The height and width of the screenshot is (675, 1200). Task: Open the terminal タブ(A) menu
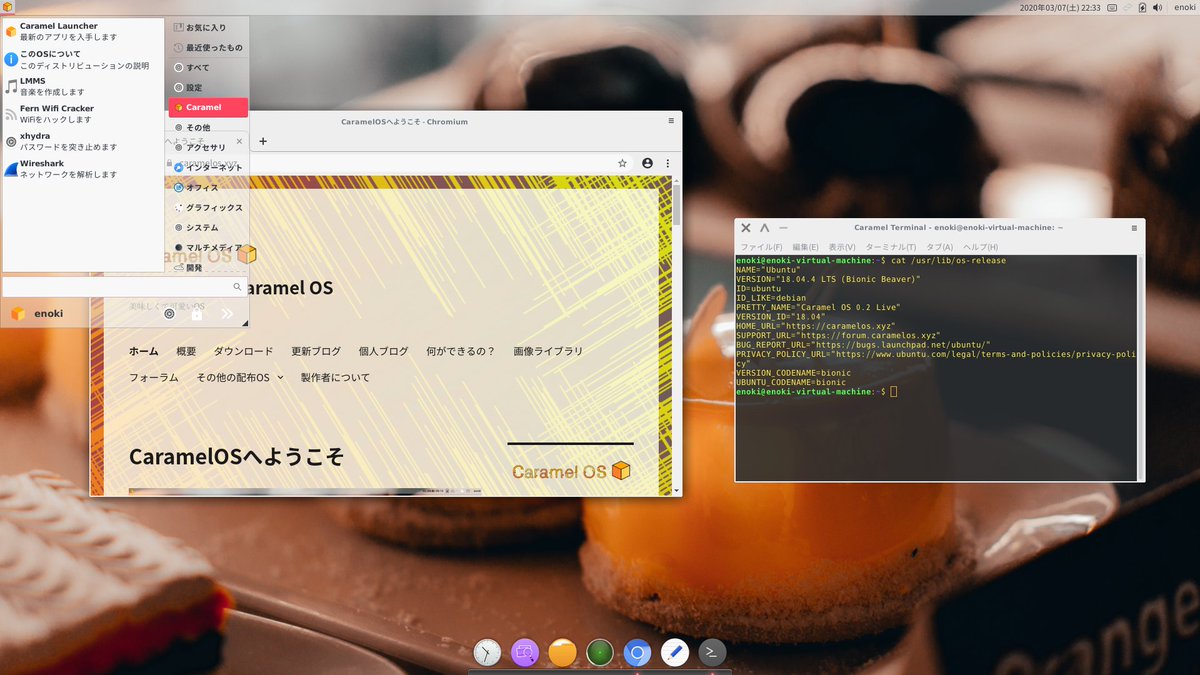click(940, 247)
